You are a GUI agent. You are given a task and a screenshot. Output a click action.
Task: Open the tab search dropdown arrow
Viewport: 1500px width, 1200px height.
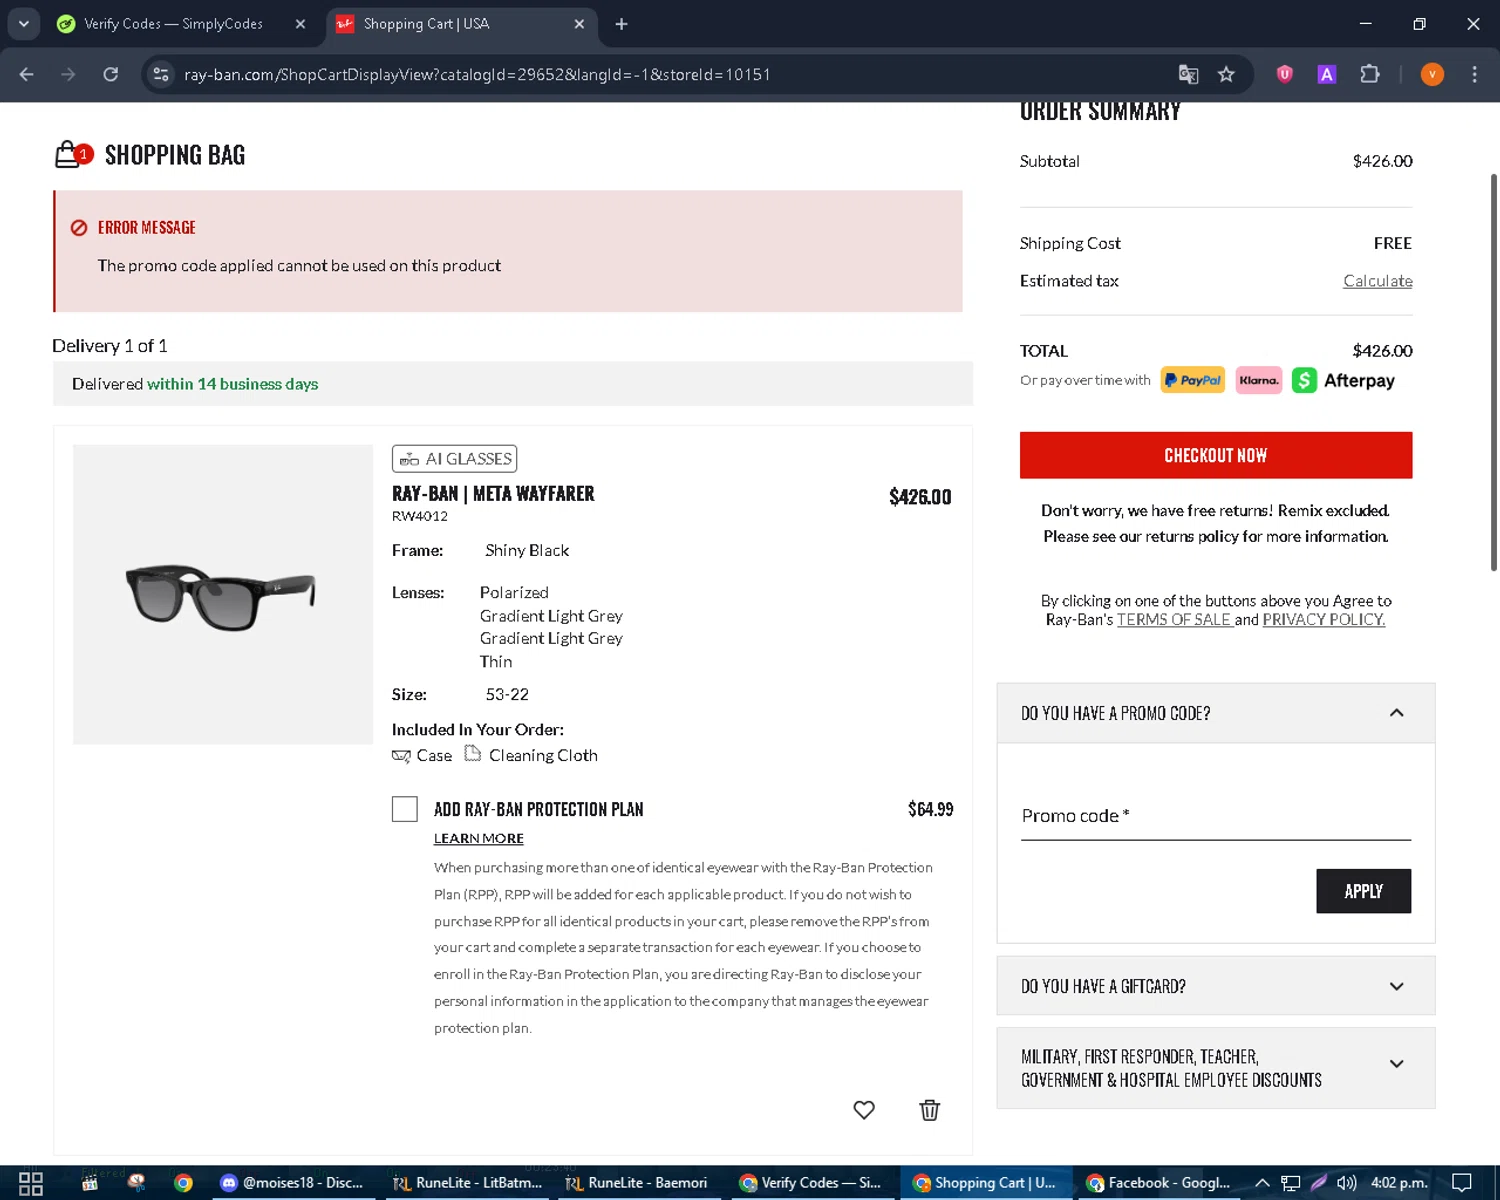pyautogui.click(x=23, y=24)
